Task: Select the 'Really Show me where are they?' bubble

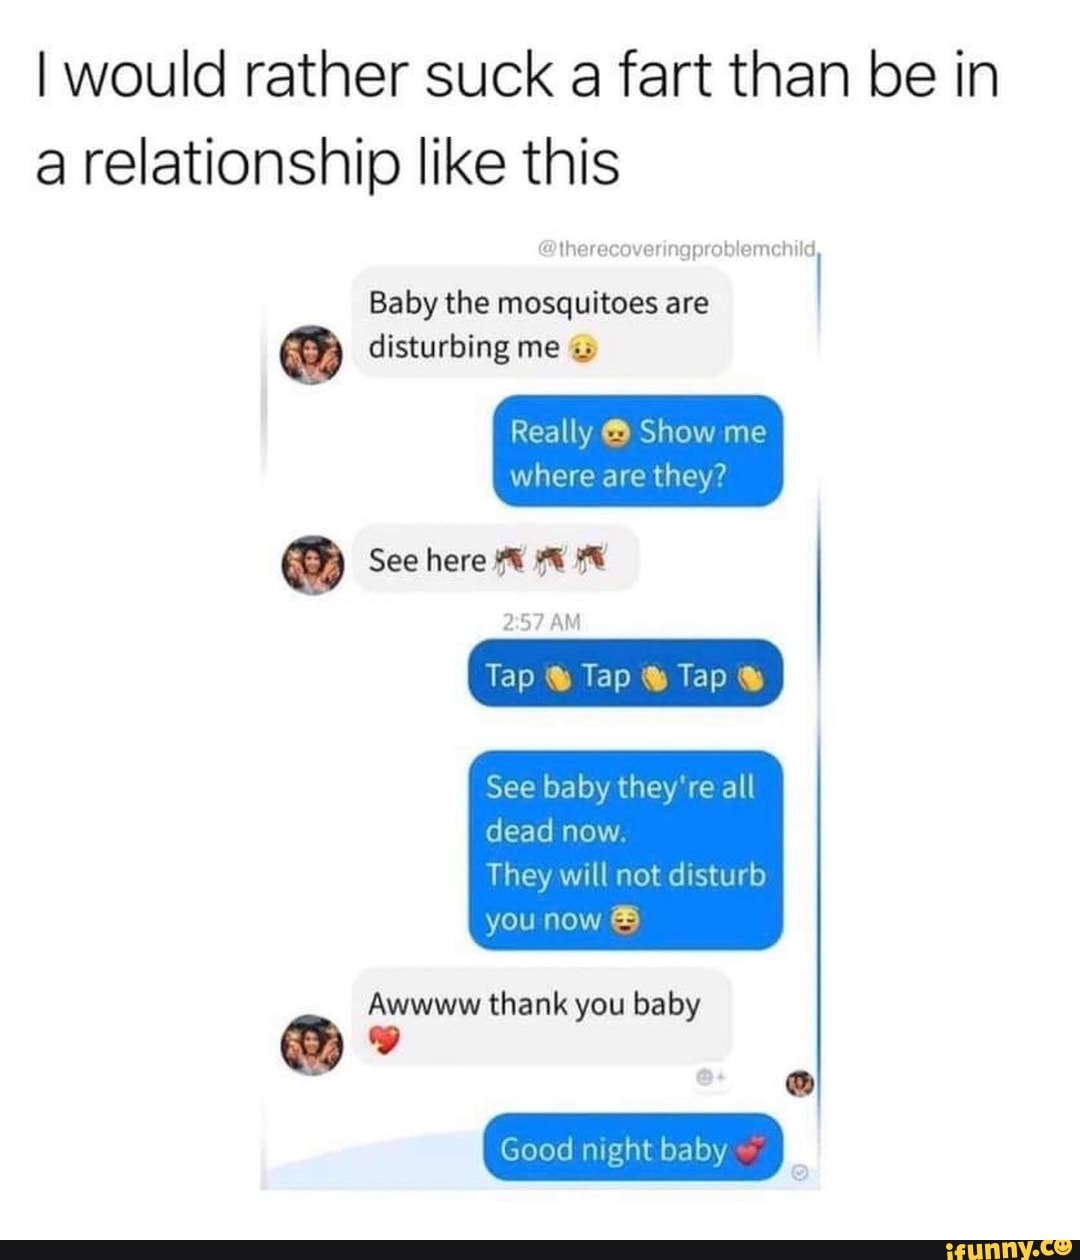Action: [638, 452]
